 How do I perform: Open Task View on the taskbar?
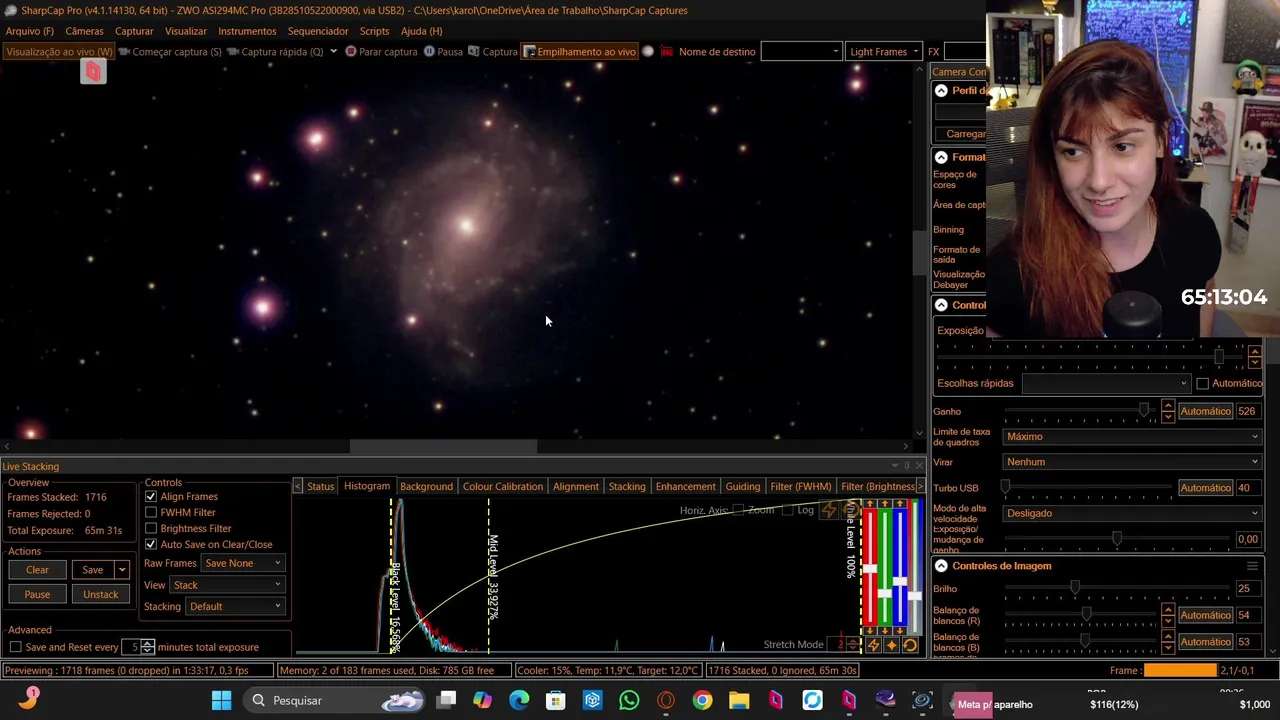tap(446, 700)
